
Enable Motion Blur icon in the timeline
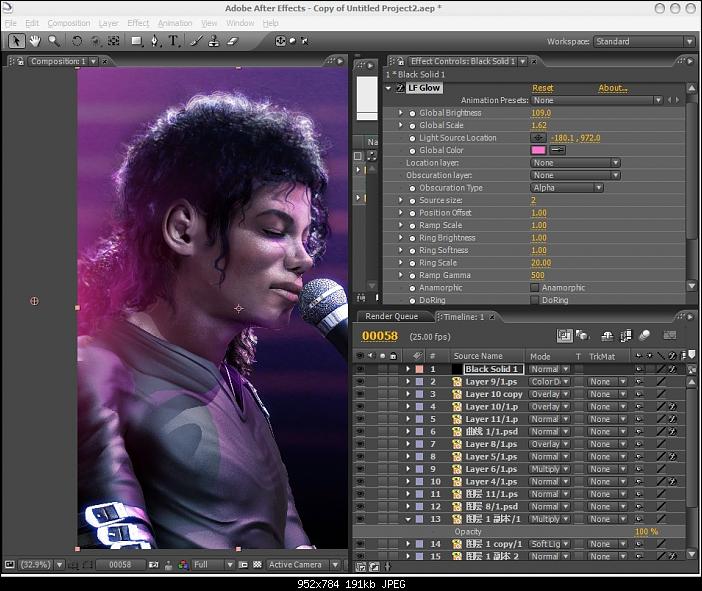pos(644,335)
